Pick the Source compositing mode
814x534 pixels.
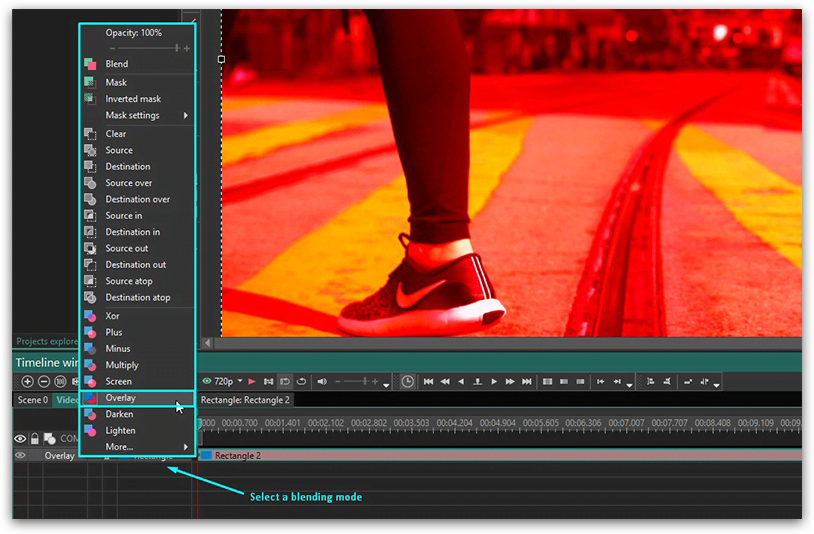(138, 150)
